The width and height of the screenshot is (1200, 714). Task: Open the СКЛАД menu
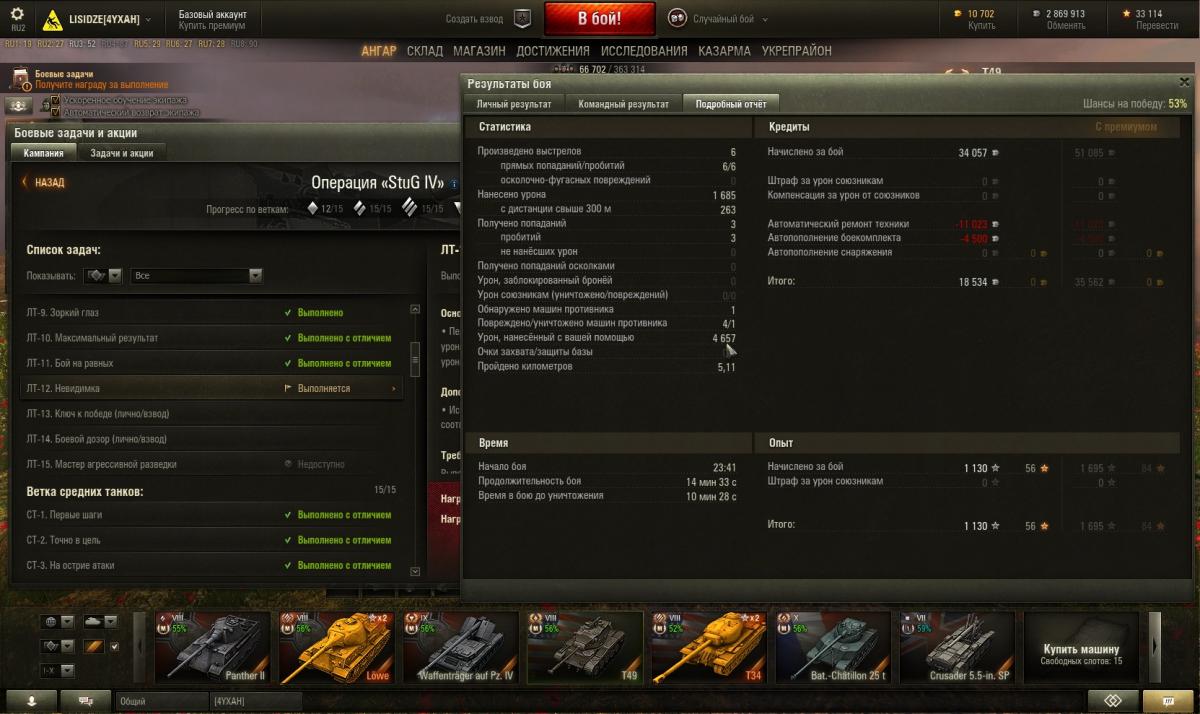tap(425, 51)
